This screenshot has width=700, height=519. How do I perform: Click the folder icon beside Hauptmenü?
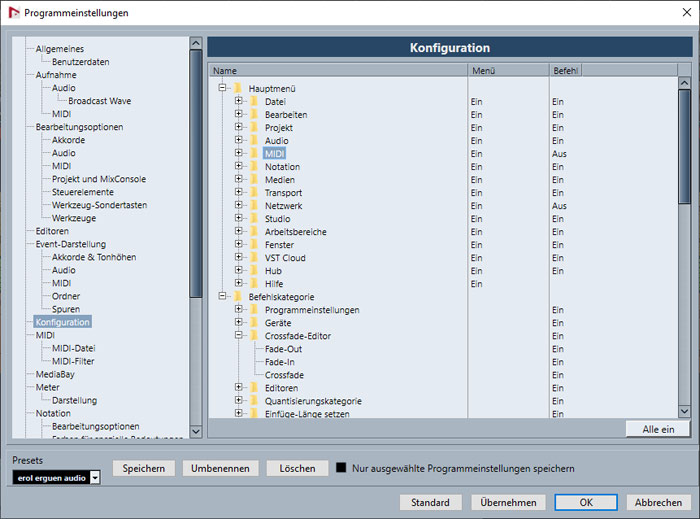(238, 89)
